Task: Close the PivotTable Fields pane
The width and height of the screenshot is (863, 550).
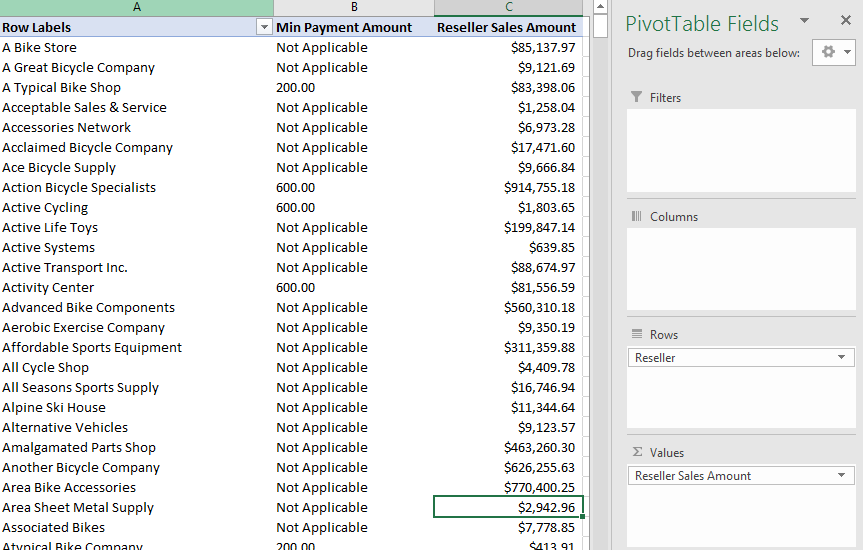Action: coord(845,21)
